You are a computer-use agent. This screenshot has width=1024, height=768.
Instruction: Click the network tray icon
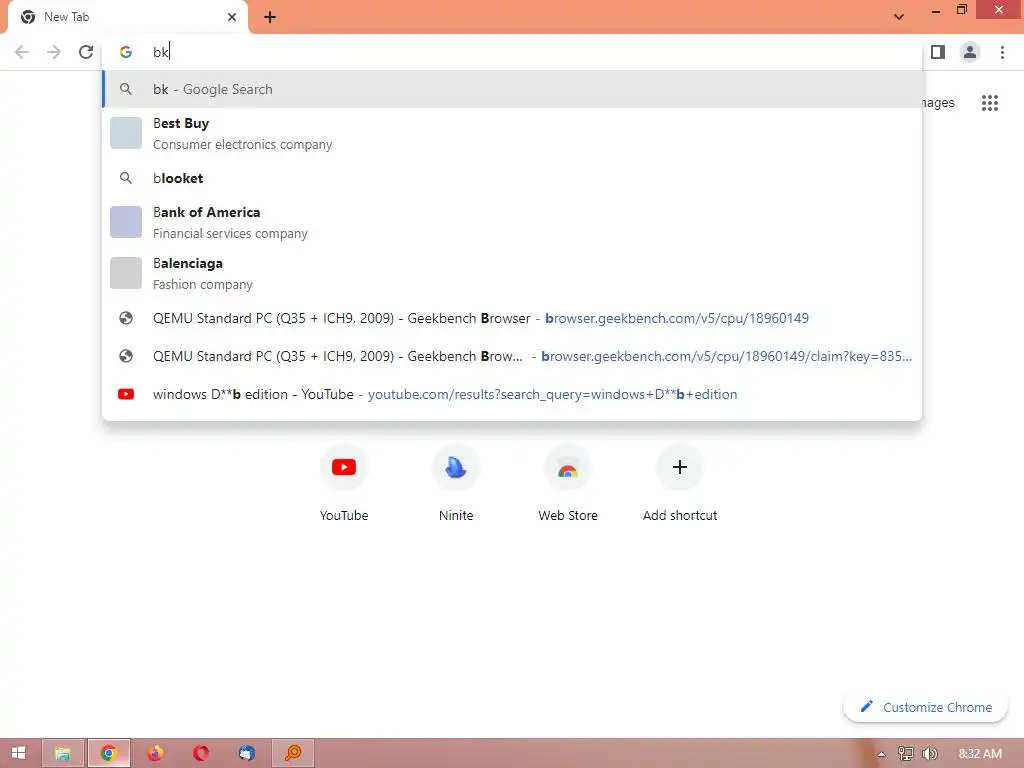906,754
